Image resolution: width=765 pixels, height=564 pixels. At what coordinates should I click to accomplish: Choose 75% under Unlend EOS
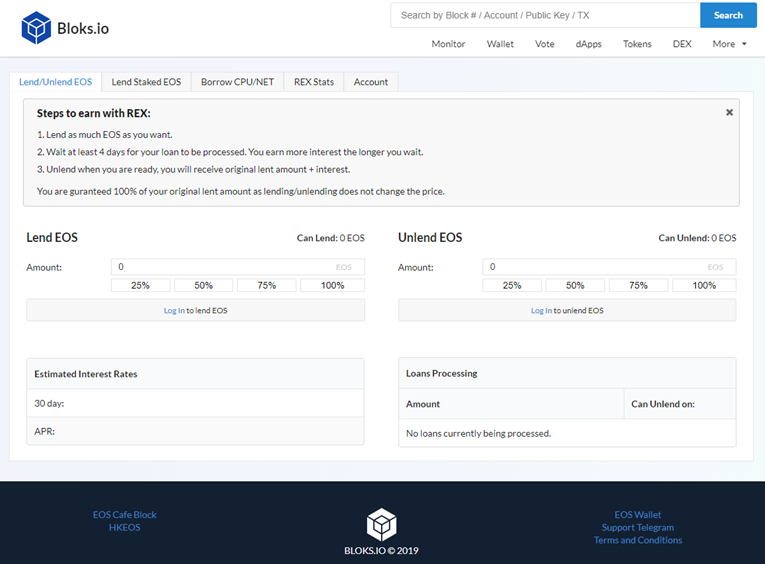639,285
